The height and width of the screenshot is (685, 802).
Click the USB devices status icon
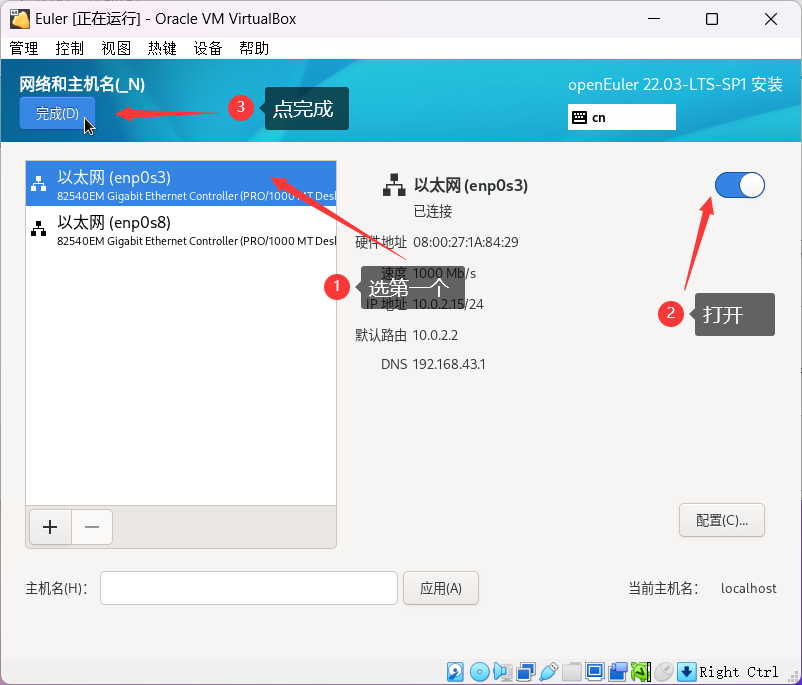pos(548,672)
